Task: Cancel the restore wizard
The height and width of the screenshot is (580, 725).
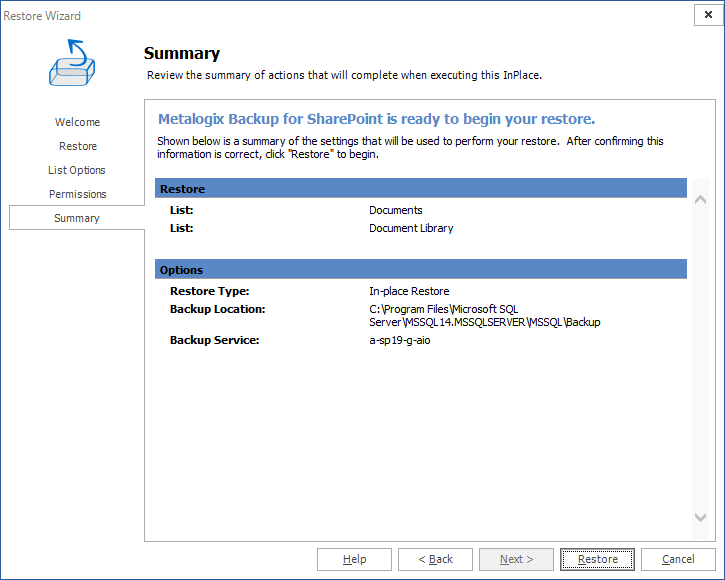Action: pos(678,559)
